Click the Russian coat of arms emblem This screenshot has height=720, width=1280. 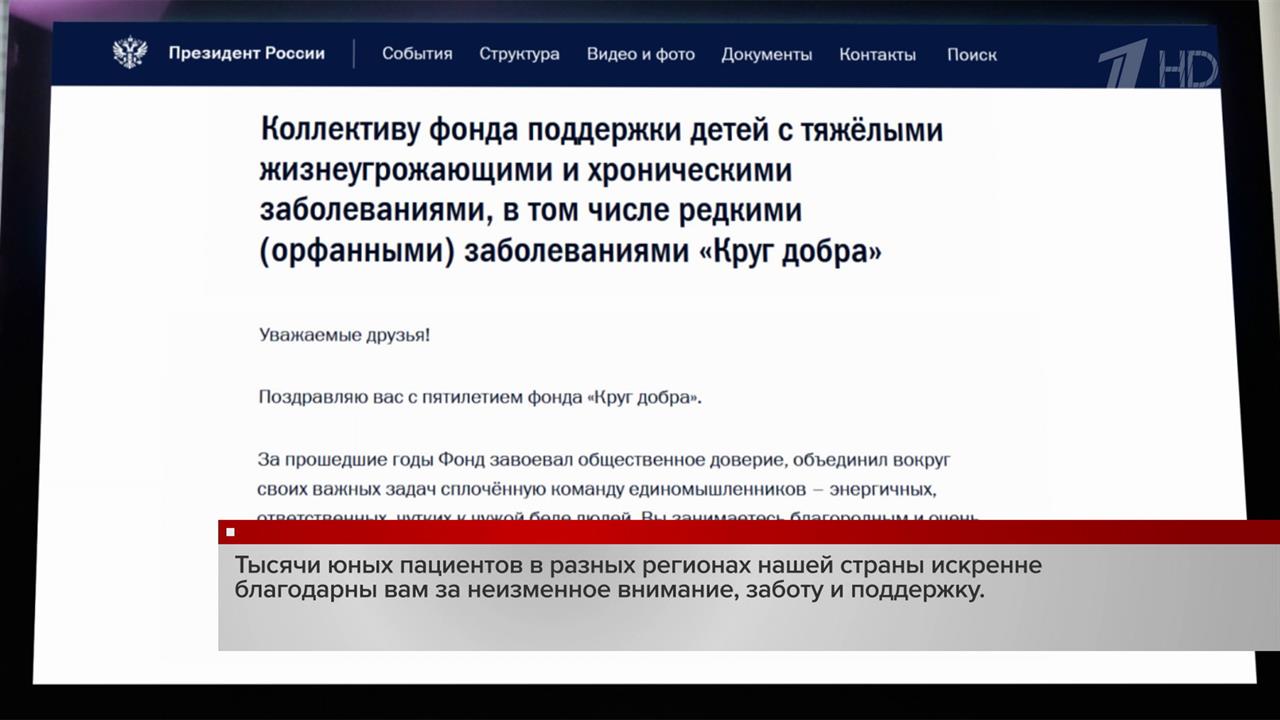pos(130,53)
